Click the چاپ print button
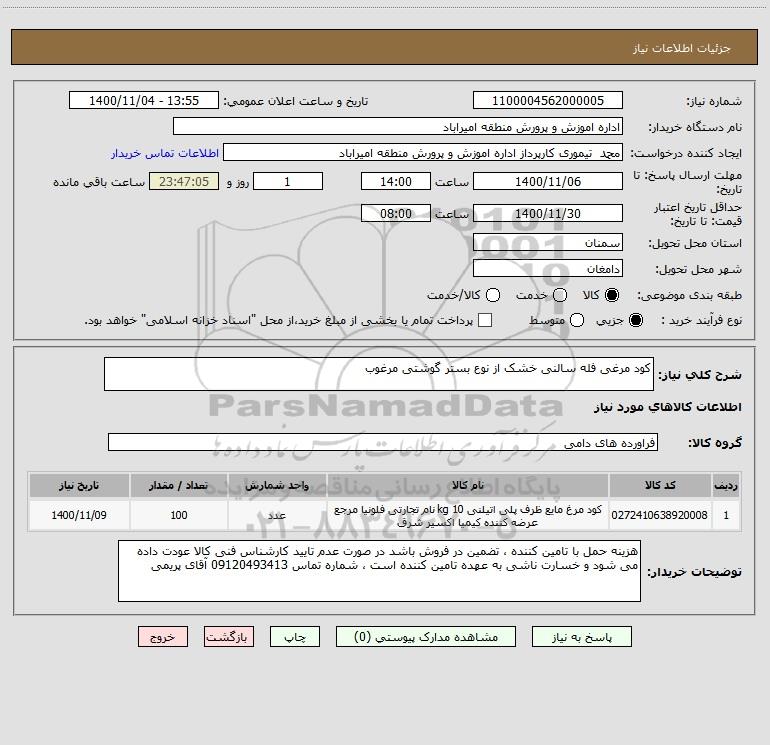Image resolution: width=770 pixels, height=745 pixels. (x=295, y=637)
